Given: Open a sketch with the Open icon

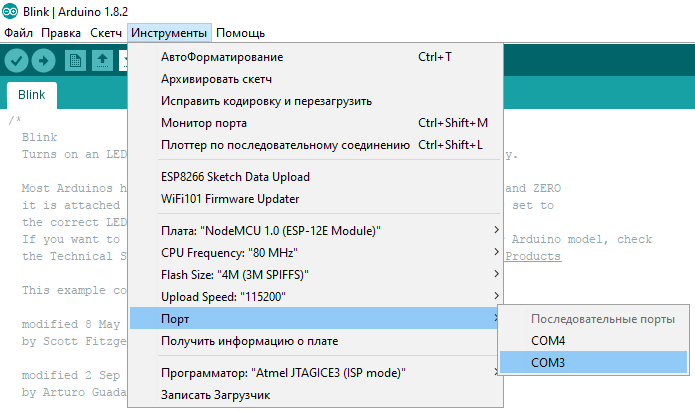Looking at the screenshot, I should pos(102,61).
